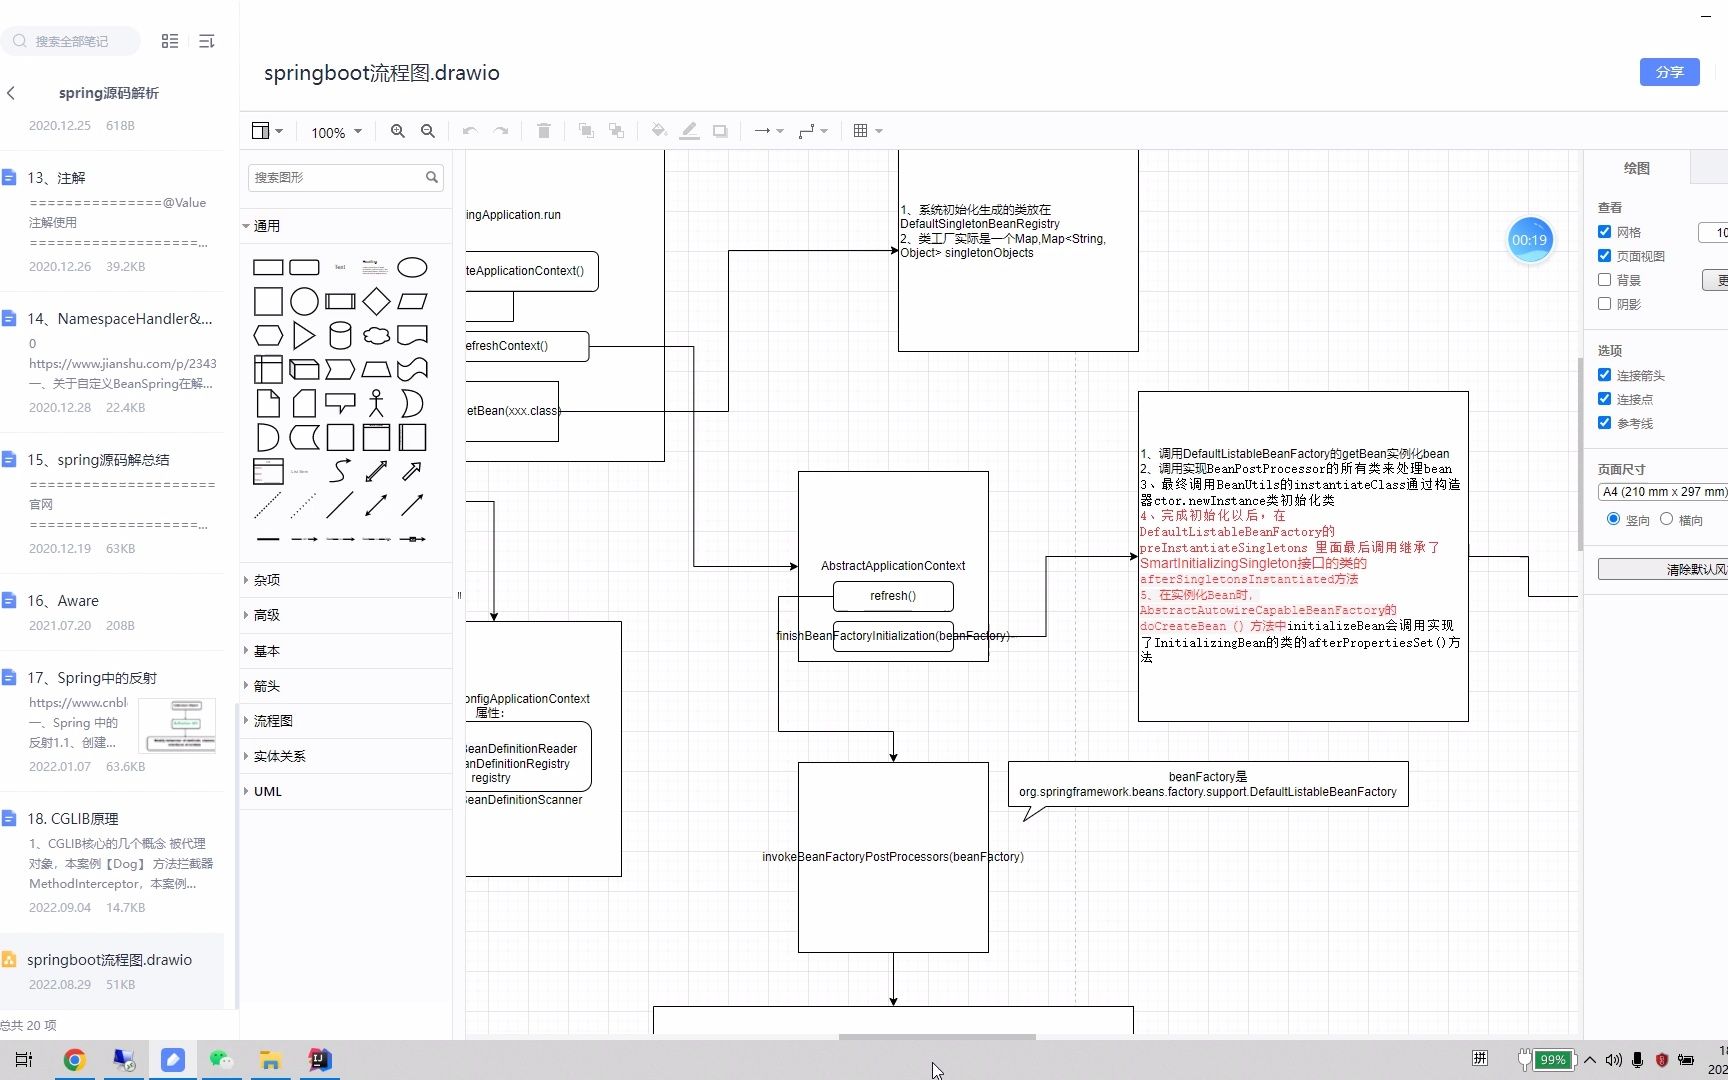Select the cube shape in the palette
Viewport: 1728px width, 1080px height.
click(304, 369)
